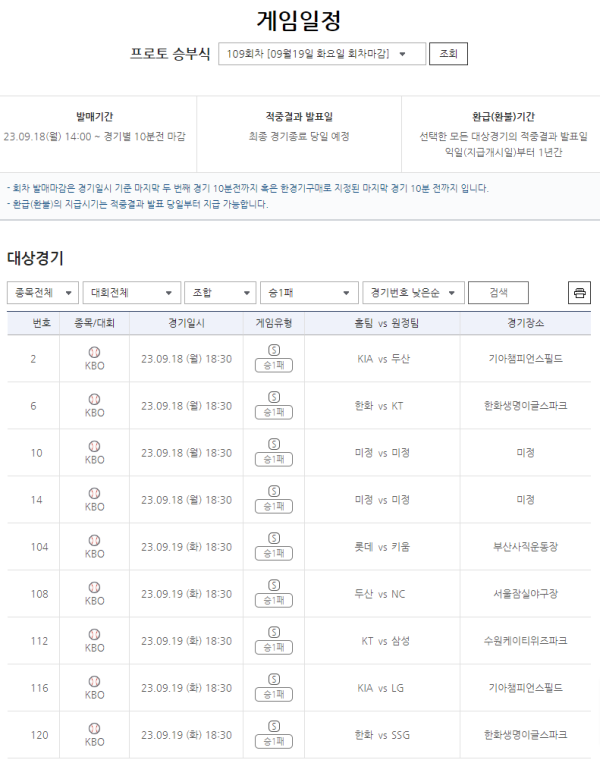The height and width of the screenshot is (760, 600).
Task: Click baseball icon for game 112
Action: tap(95, 634)
